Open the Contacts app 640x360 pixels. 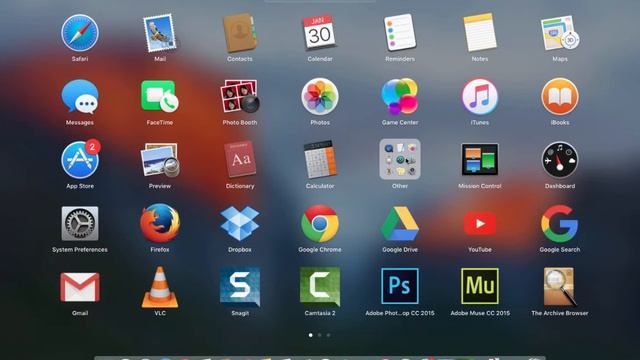point(240,33)
